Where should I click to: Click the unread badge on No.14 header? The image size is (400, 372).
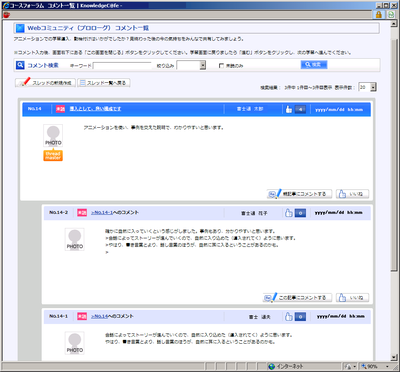[60, 109]
